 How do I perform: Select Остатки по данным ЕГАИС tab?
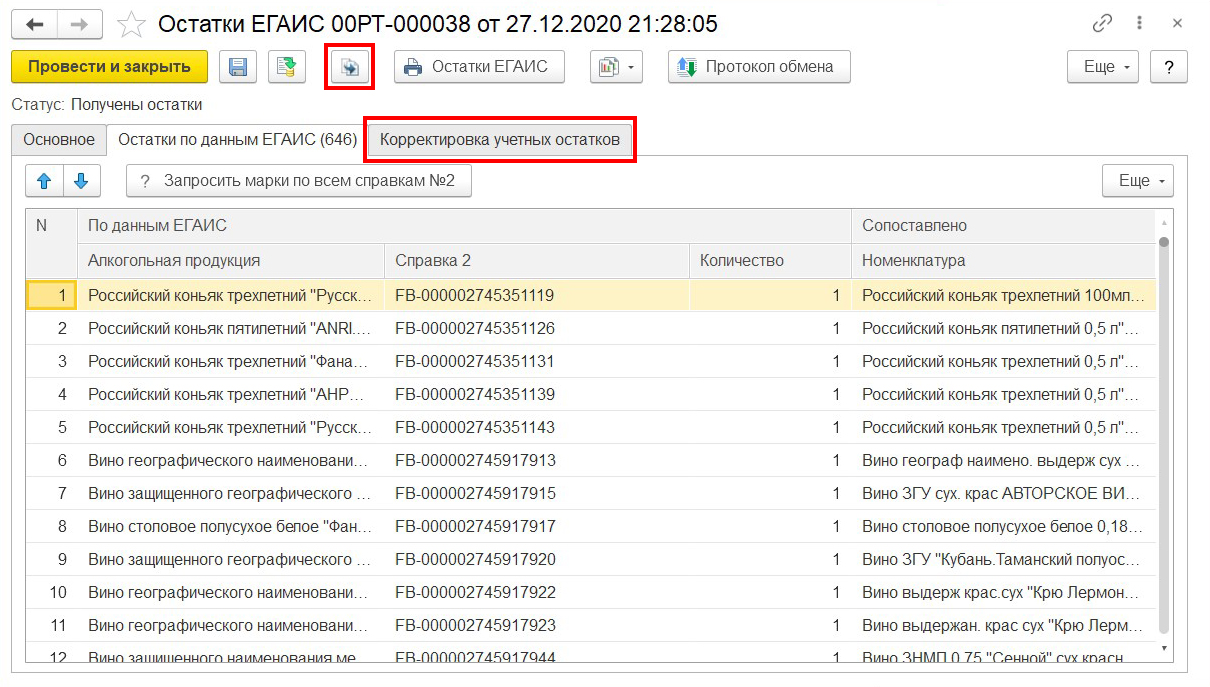pos(237,140)
